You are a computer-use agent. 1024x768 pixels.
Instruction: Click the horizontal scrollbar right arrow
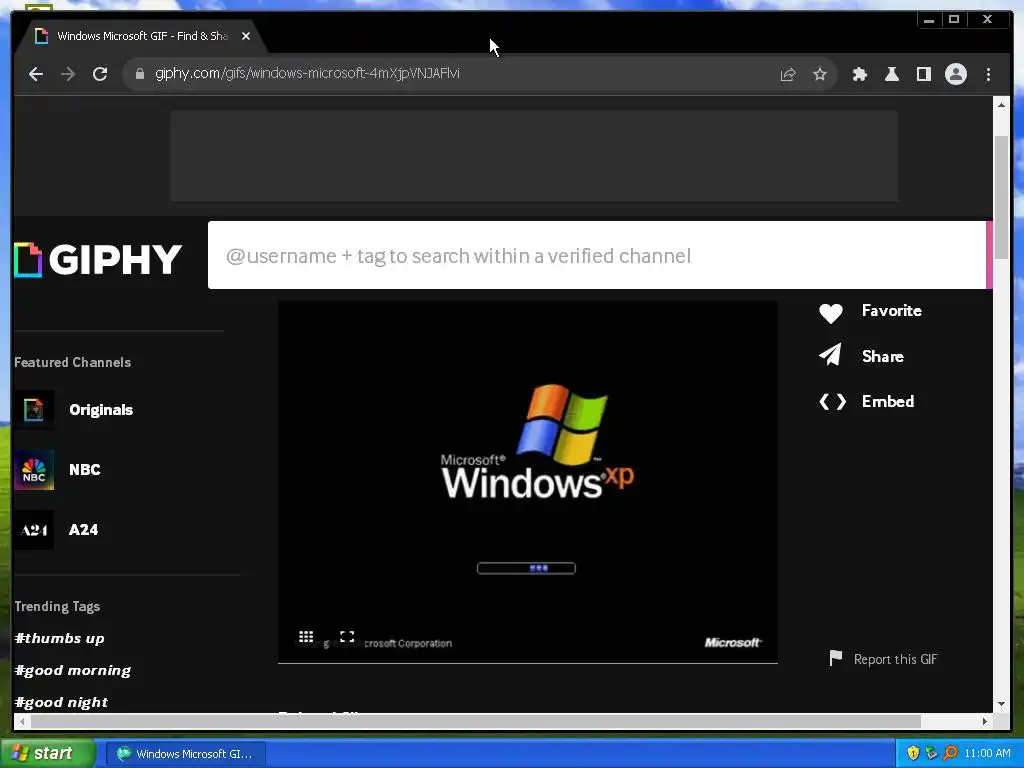click(985, 721)
